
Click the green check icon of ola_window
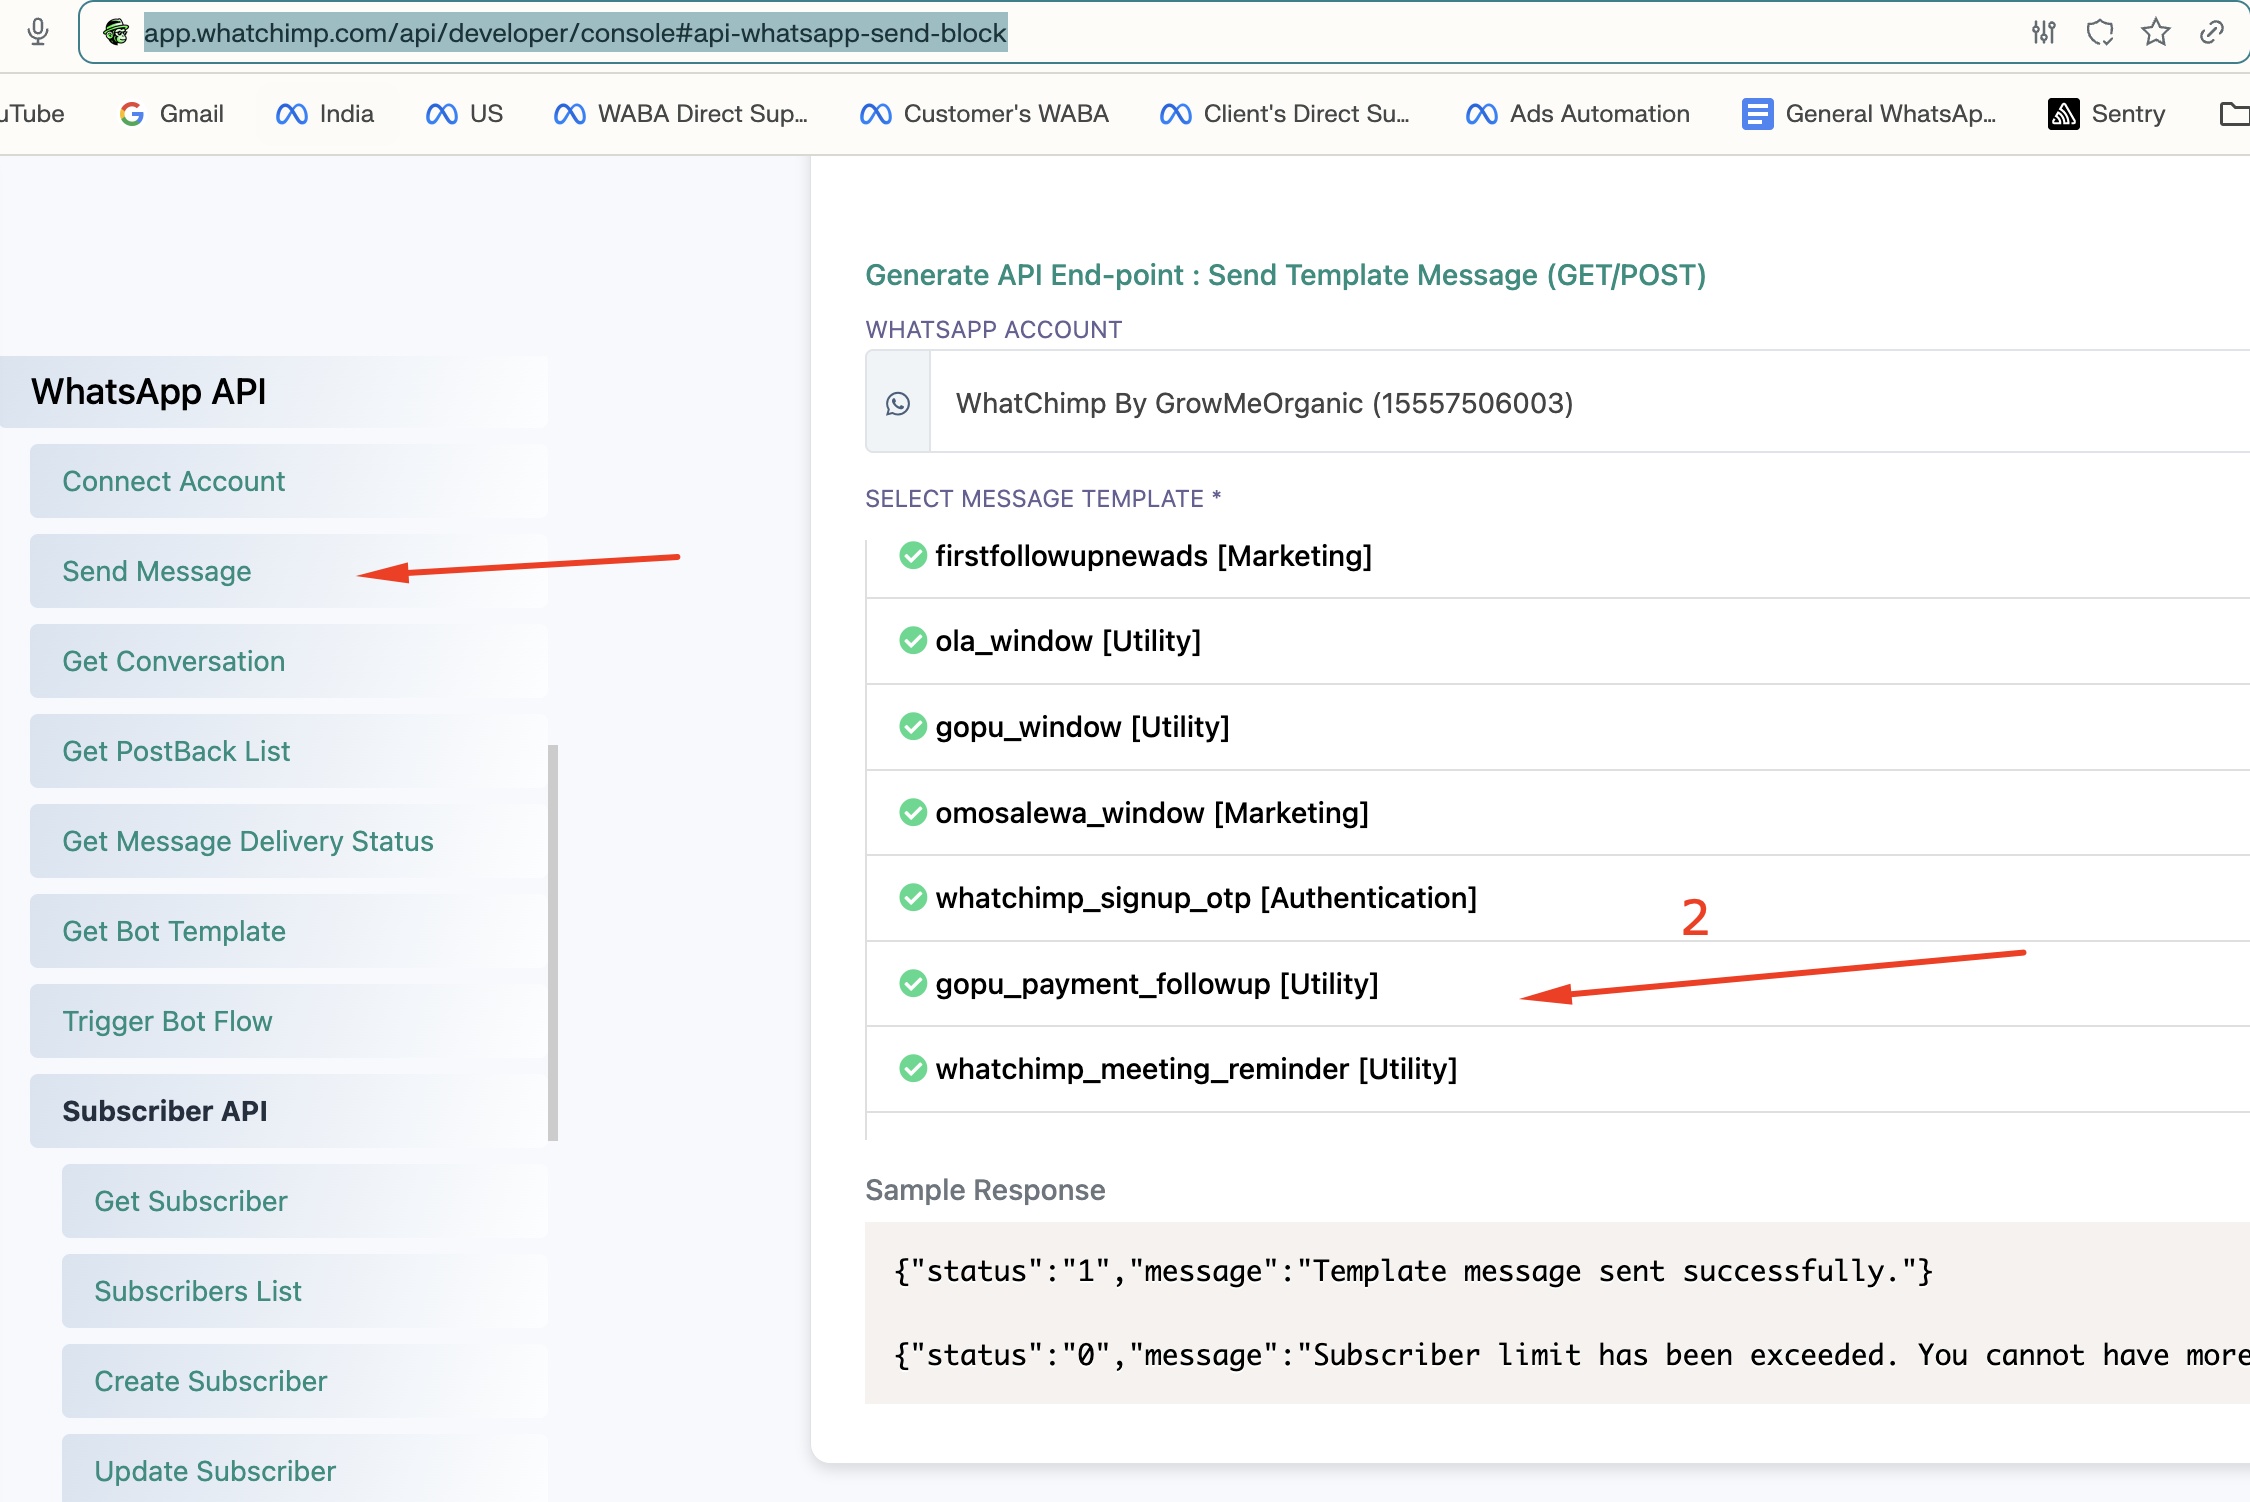(913, 640)
